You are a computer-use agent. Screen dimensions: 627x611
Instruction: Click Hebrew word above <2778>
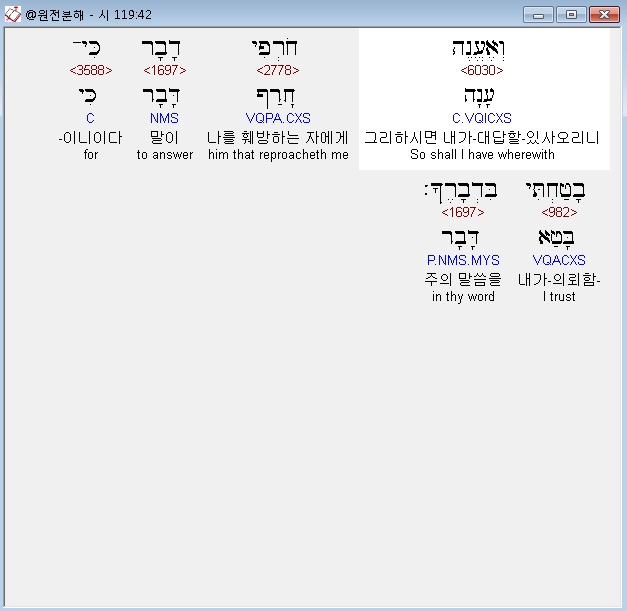tap(275, 48)
